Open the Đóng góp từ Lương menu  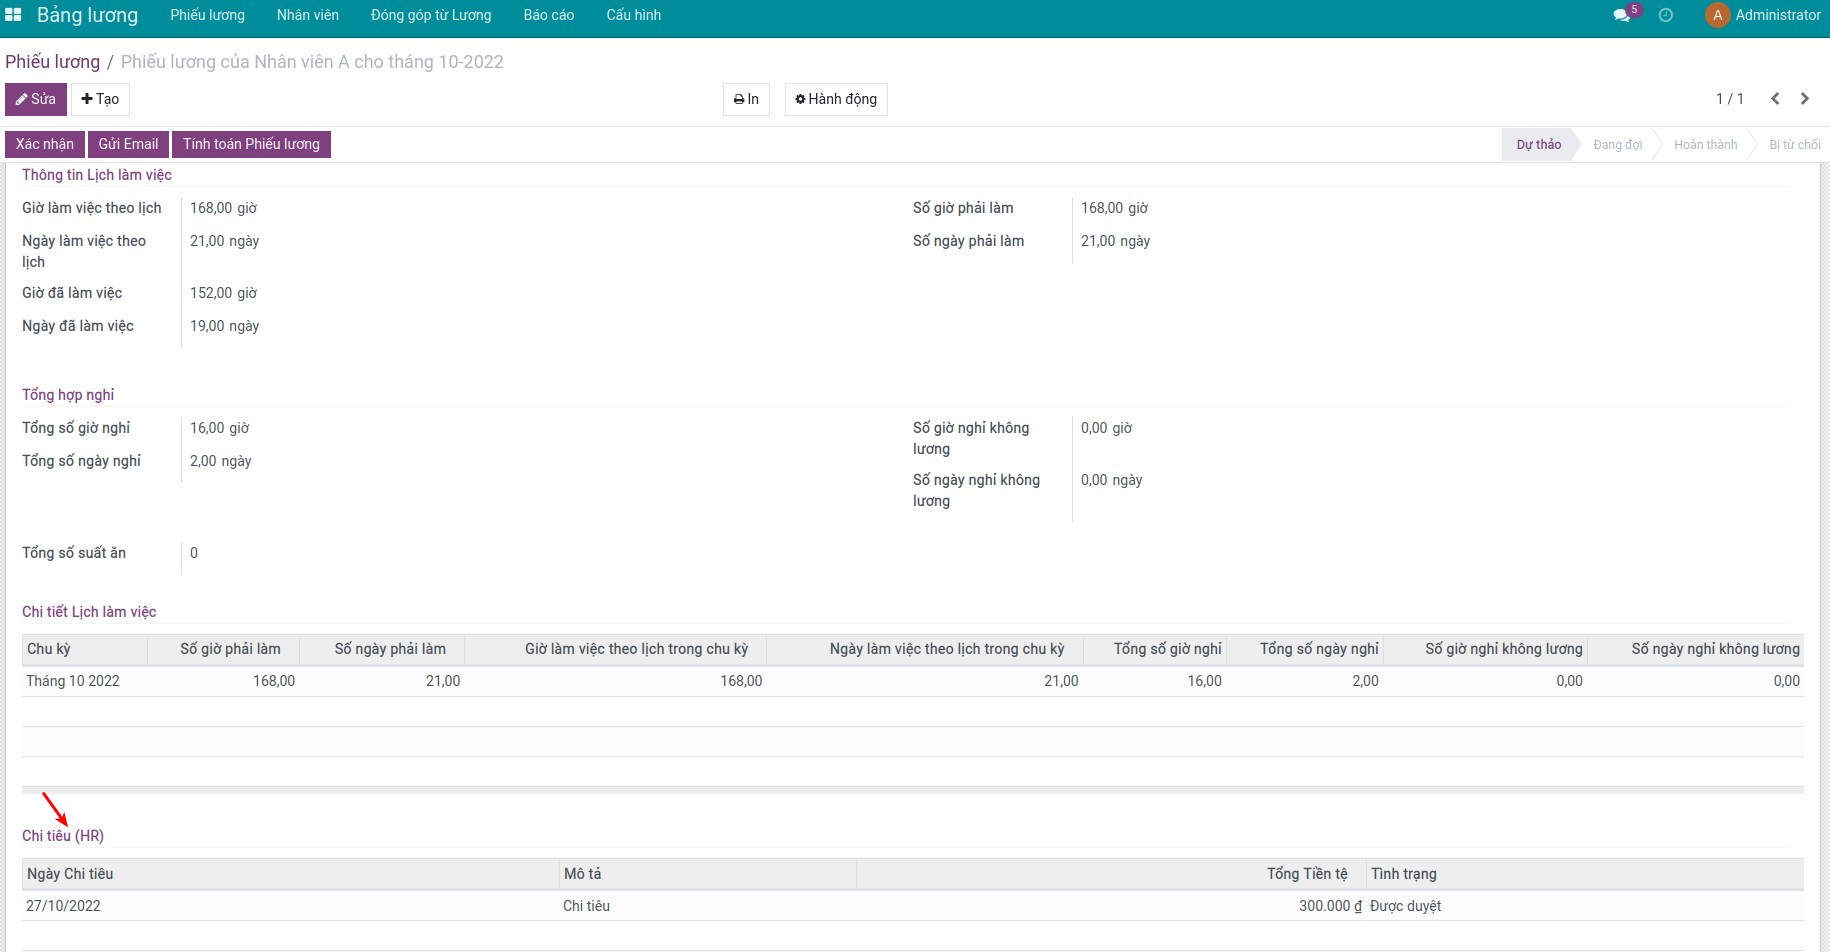(431, 15)
